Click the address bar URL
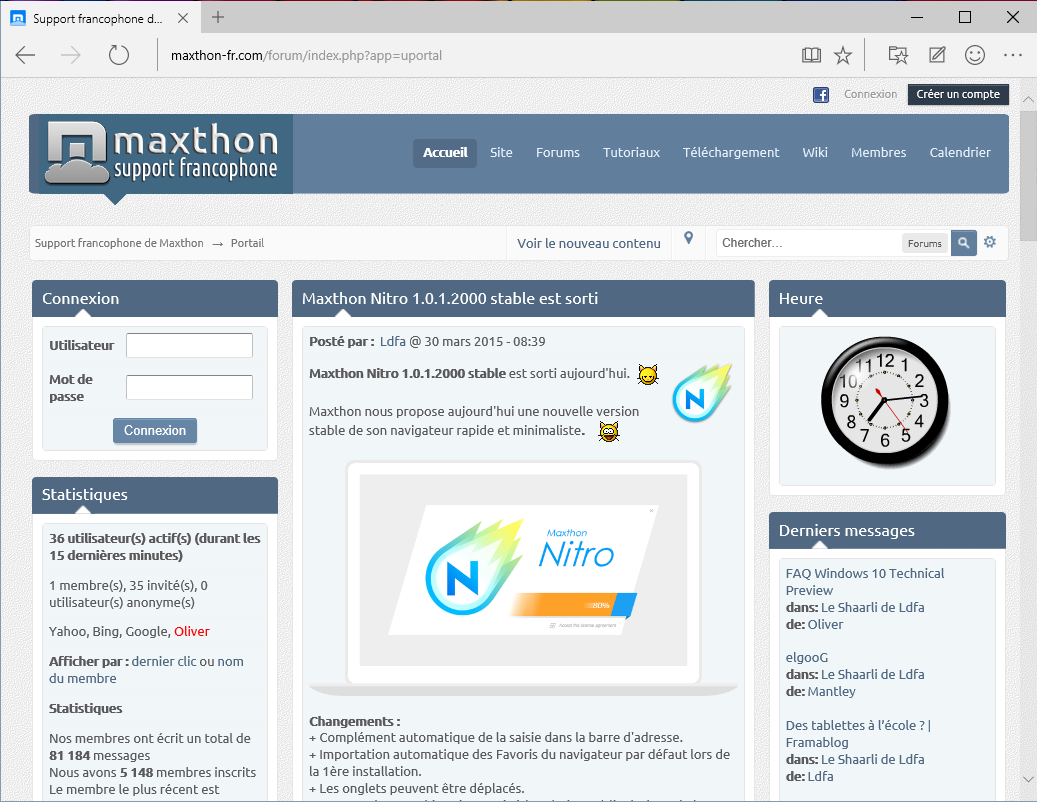Screen dimensions: 1037x802 (306, 56)
